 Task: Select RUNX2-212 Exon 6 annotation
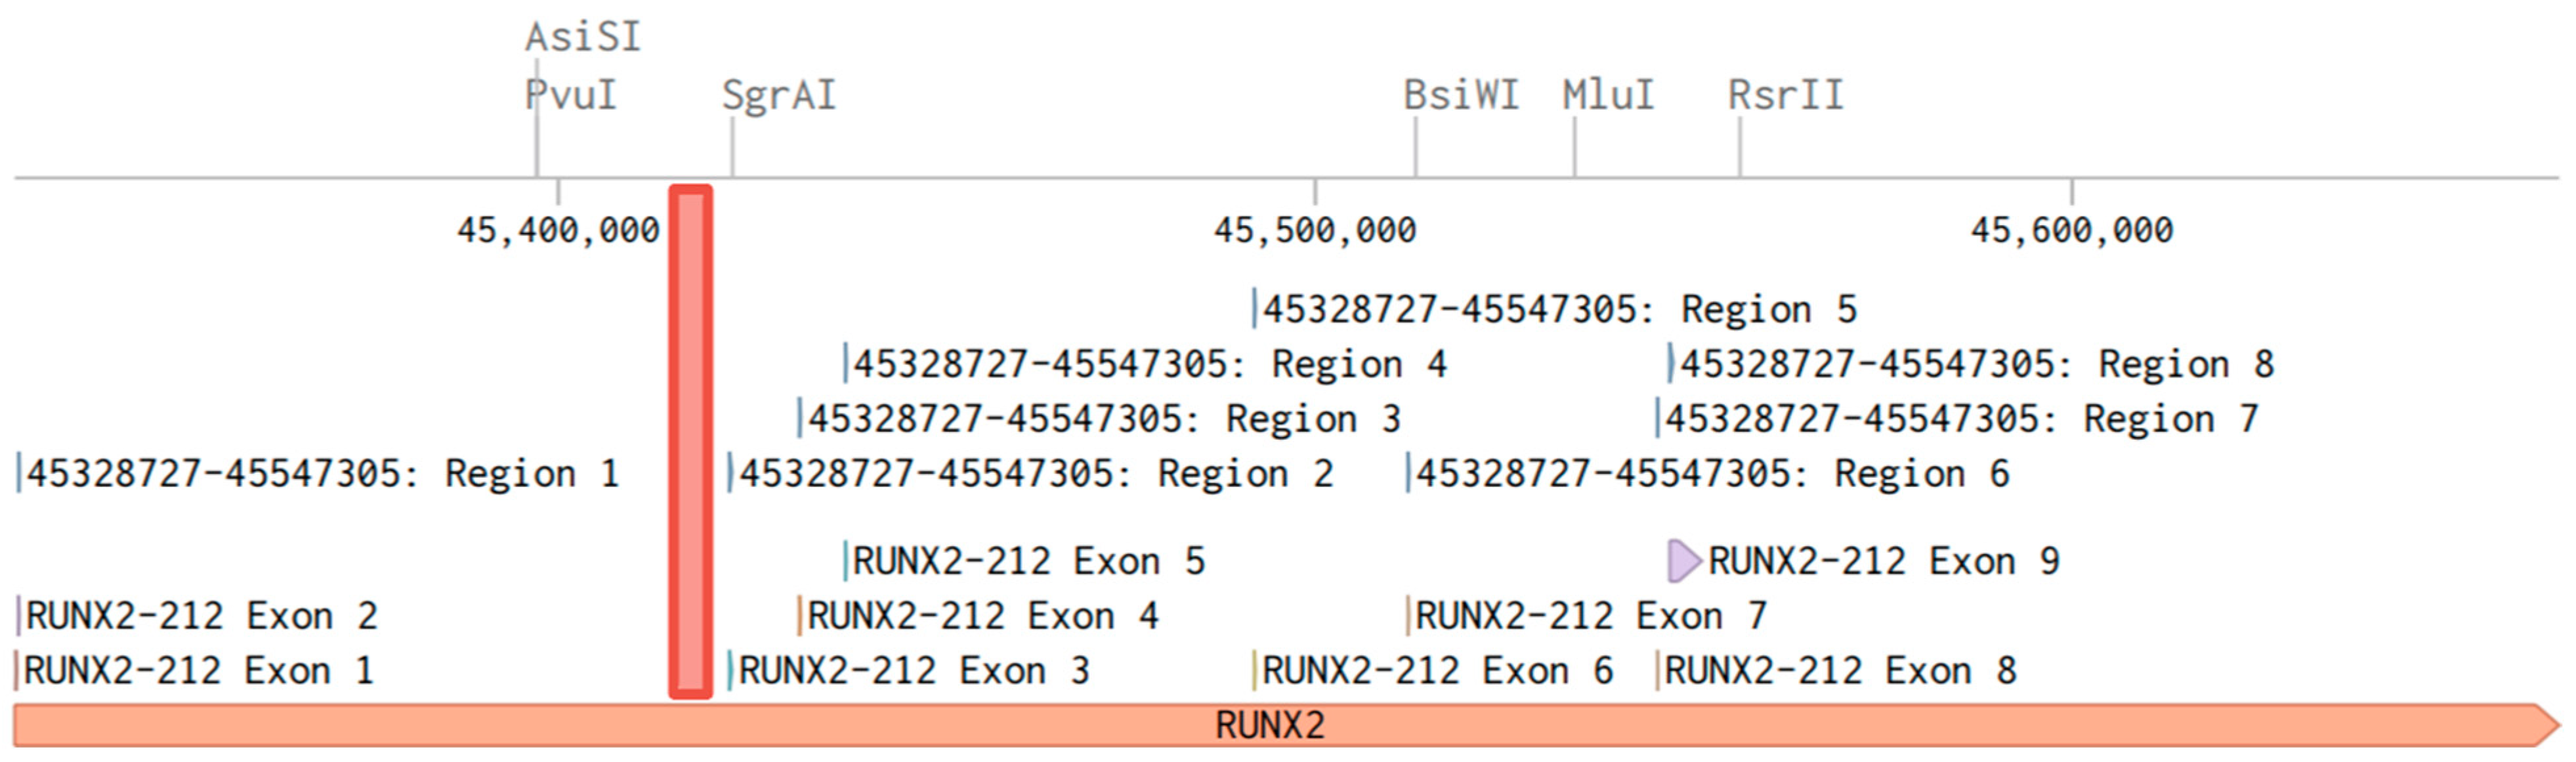click(1437, 671)
